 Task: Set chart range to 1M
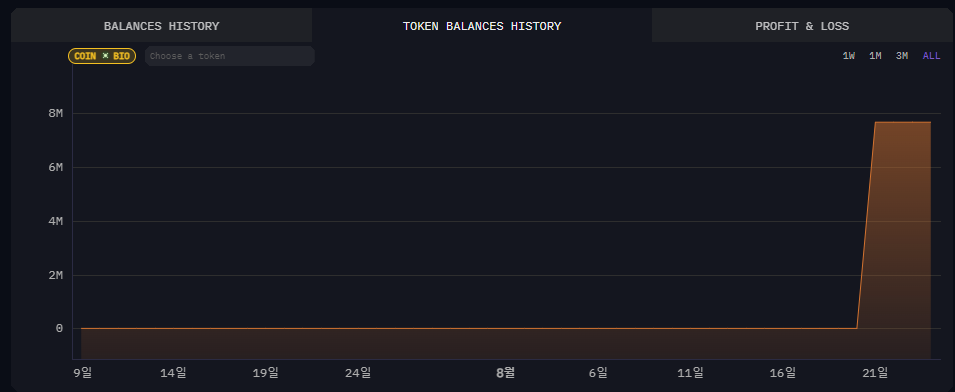(x=875, y=56)
